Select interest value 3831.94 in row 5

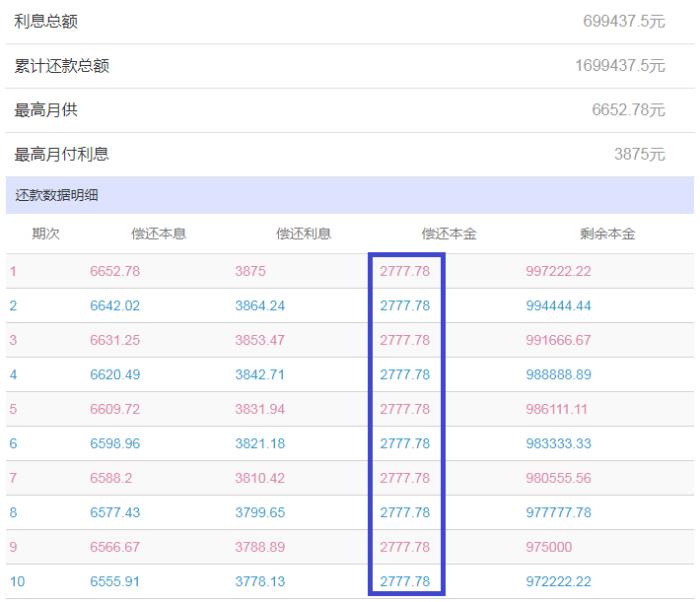[260, 409]
